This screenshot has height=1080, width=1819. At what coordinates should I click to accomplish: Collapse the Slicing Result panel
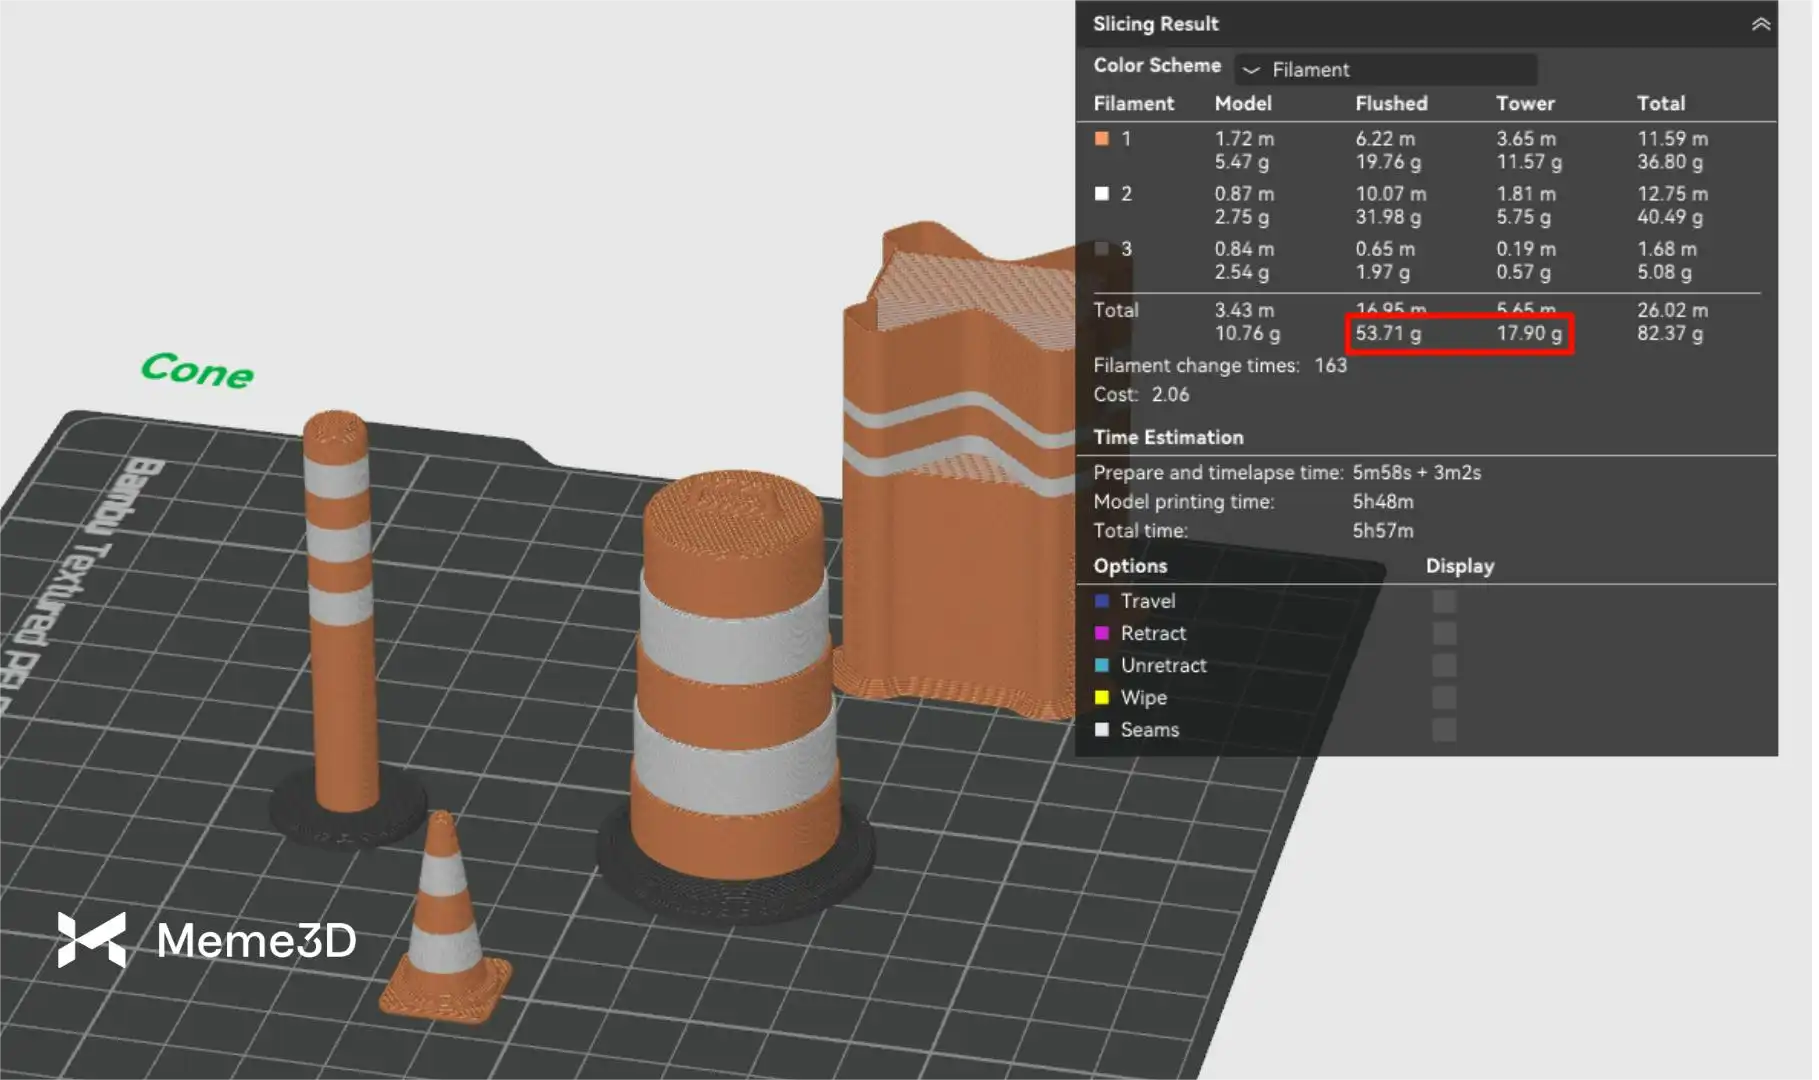coord(1760,24)
